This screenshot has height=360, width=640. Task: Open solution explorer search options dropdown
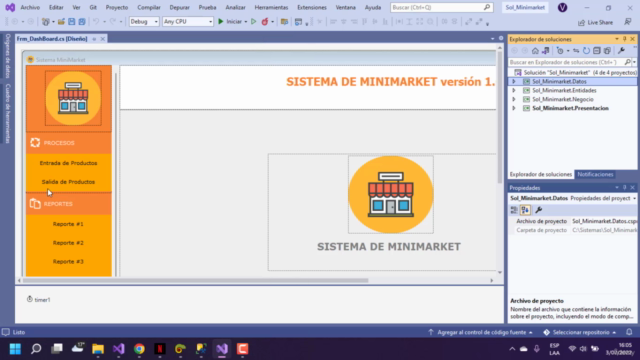point(634,62)
